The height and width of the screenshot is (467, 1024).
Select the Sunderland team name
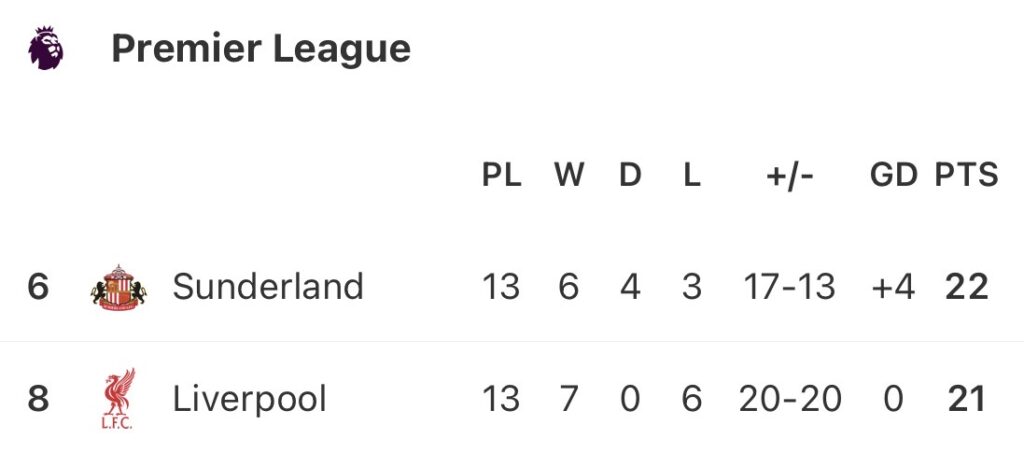coord(268,287)
